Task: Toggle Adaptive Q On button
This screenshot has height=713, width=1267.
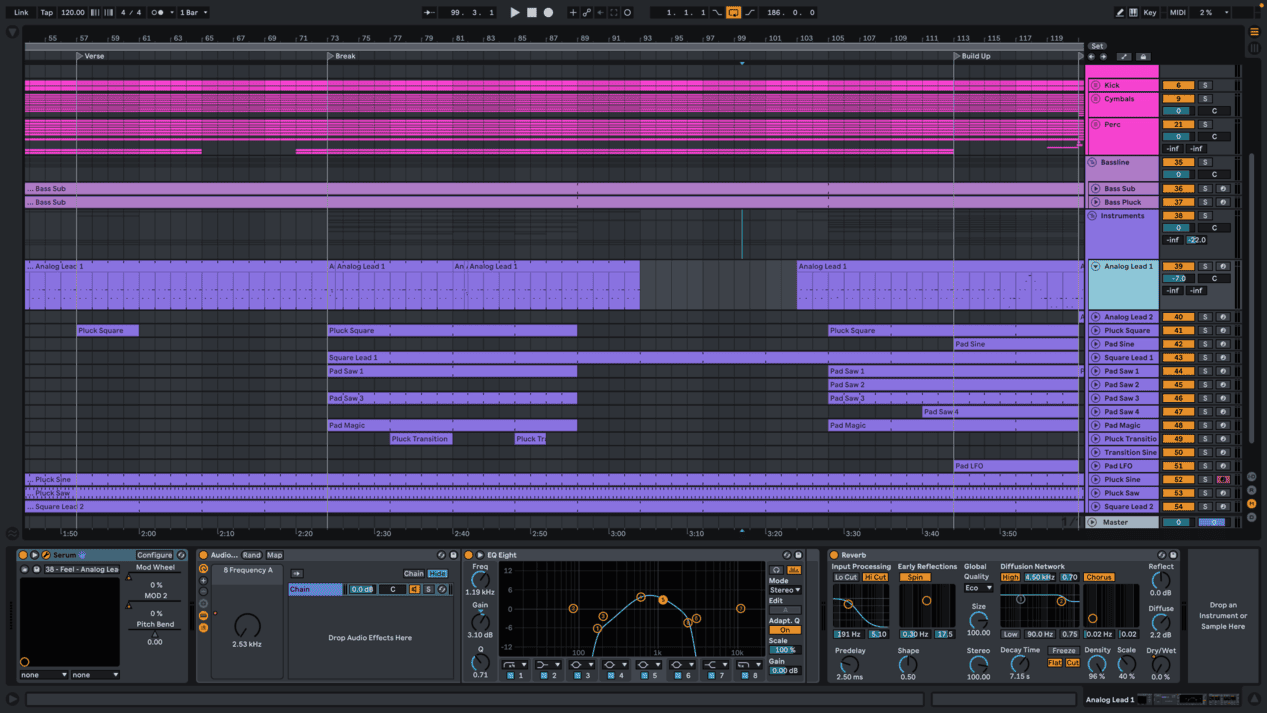Action: (785, 630)
